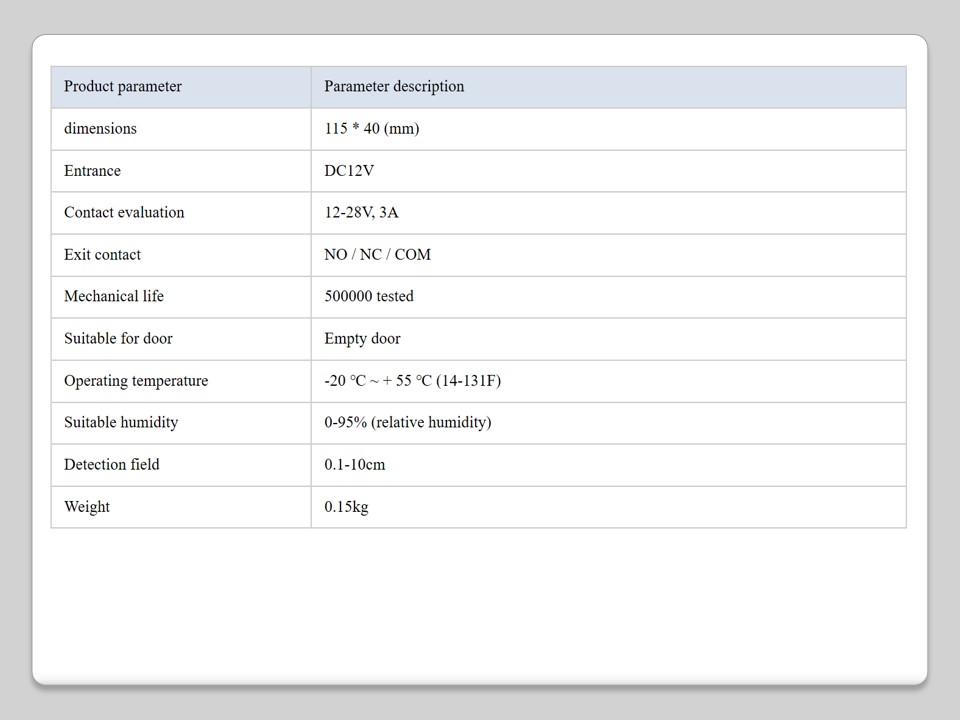Click the 'DC12V' value cell
Image resolution: width=960 pixels, height=720 pixels.
tap(349, 171)
